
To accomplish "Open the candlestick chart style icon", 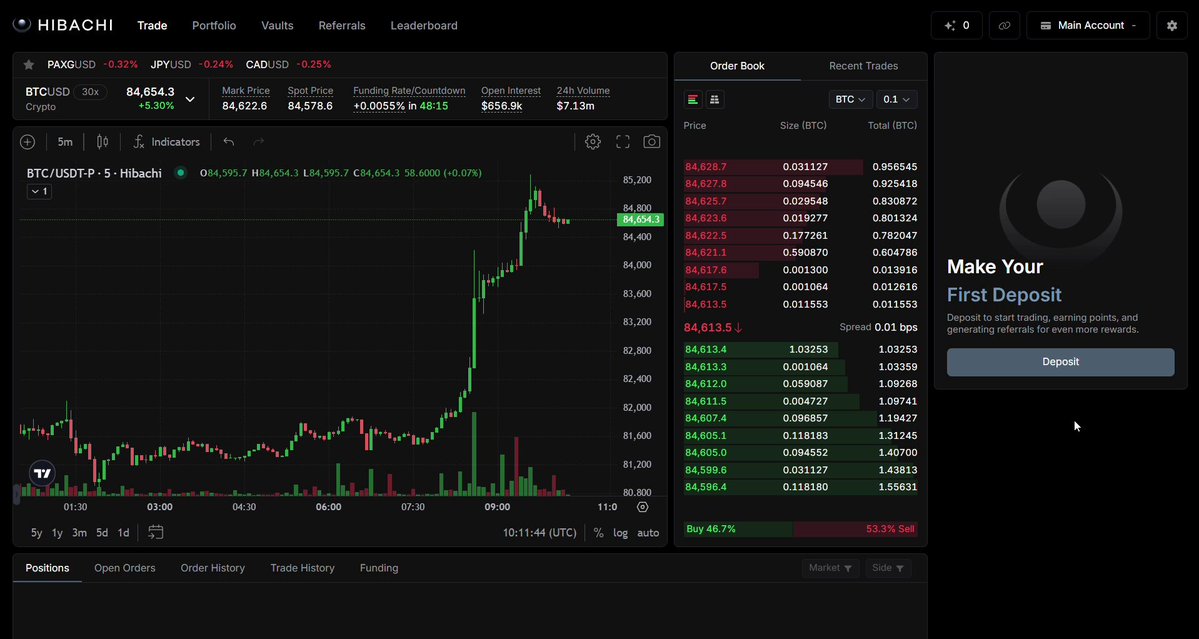I will coord(102,141).
